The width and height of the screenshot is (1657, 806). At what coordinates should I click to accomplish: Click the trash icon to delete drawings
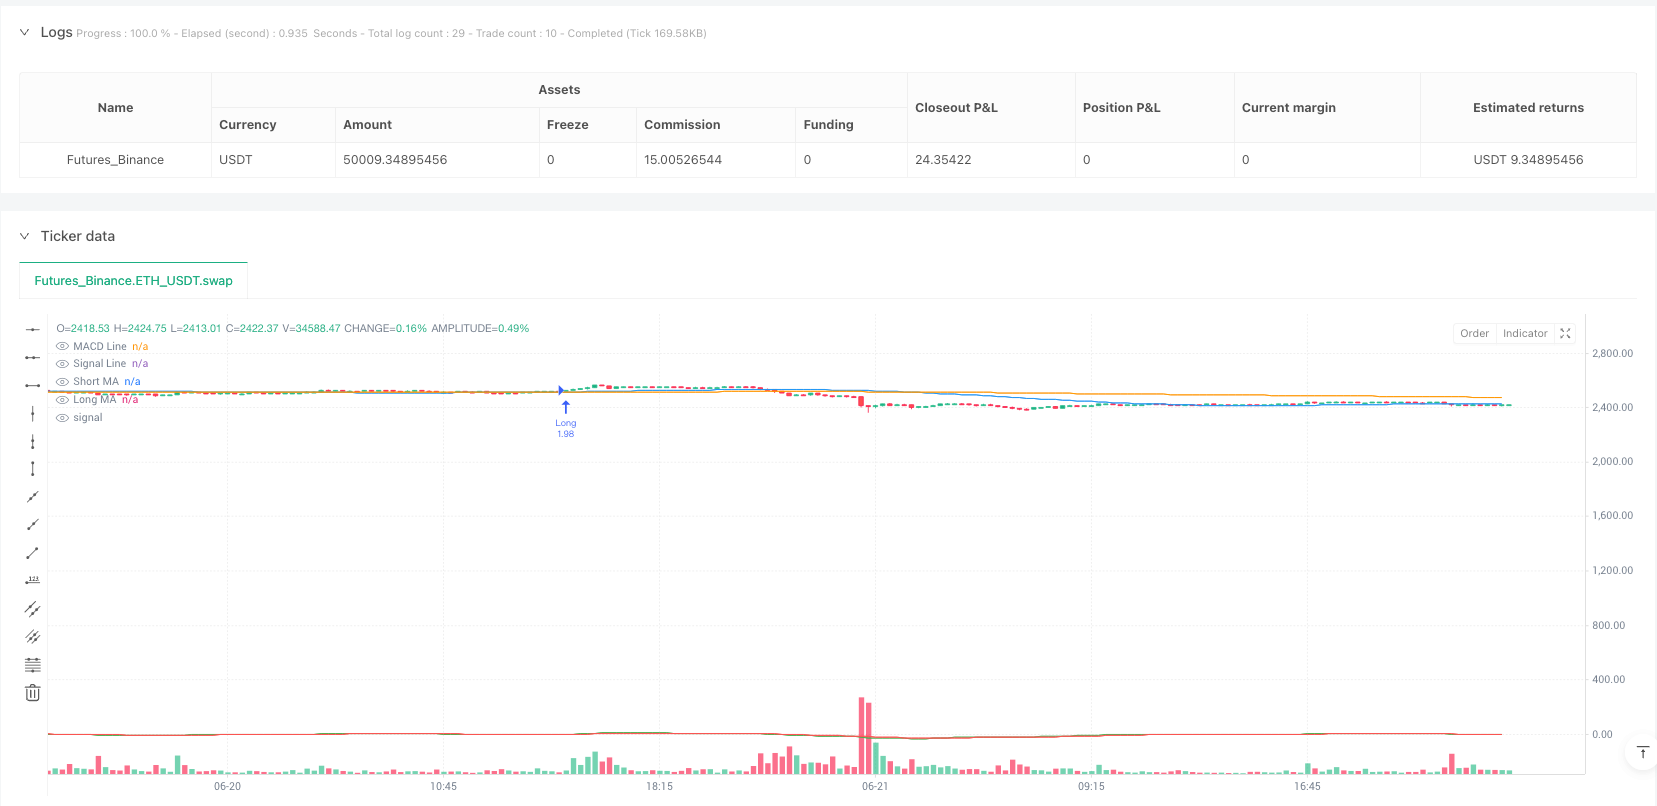tap(32, 693)
